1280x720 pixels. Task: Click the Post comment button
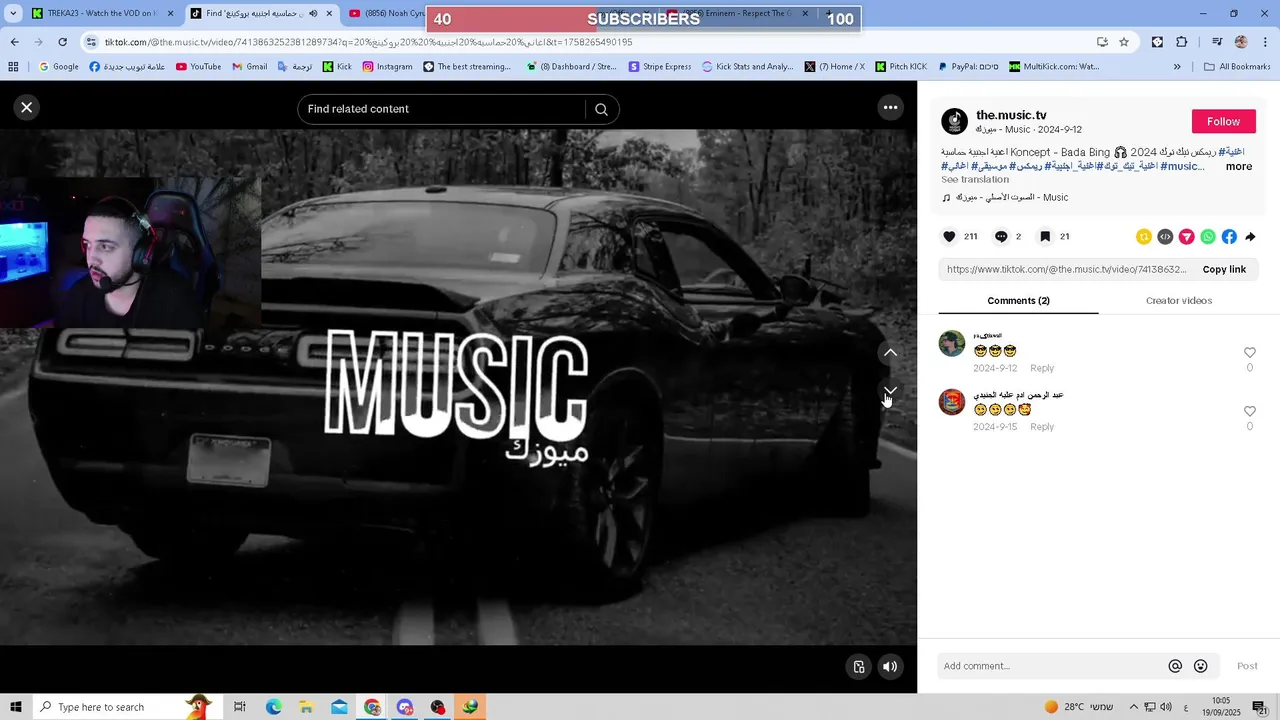(1247, 666)
